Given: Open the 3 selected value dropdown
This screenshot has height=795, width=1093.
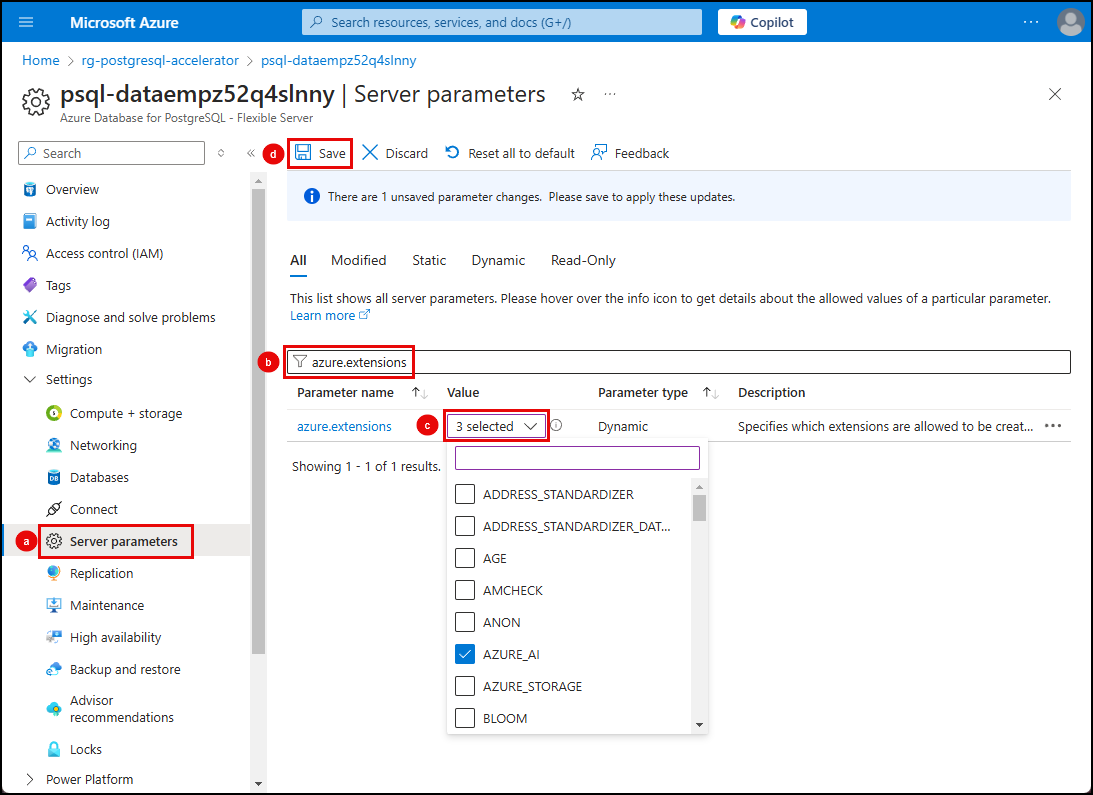Looking at the screenshot, I should click(497, 426).
